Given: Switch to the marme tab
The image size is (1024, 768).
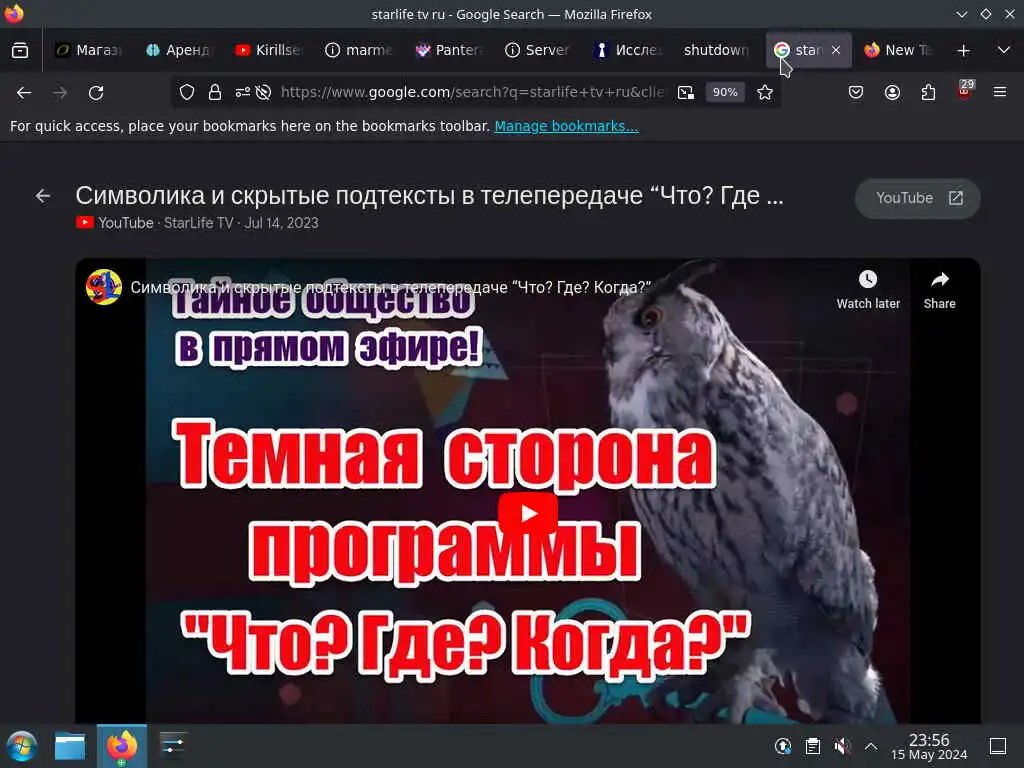Looking at the screenshot, I should tap(359, 50).
